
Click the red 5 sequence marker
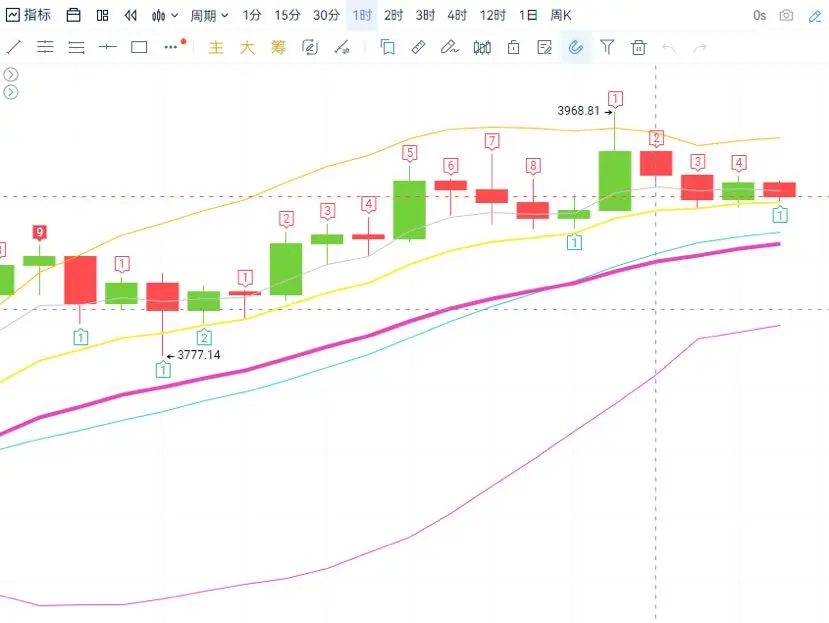pyautogui.click(x=409, y=153)
